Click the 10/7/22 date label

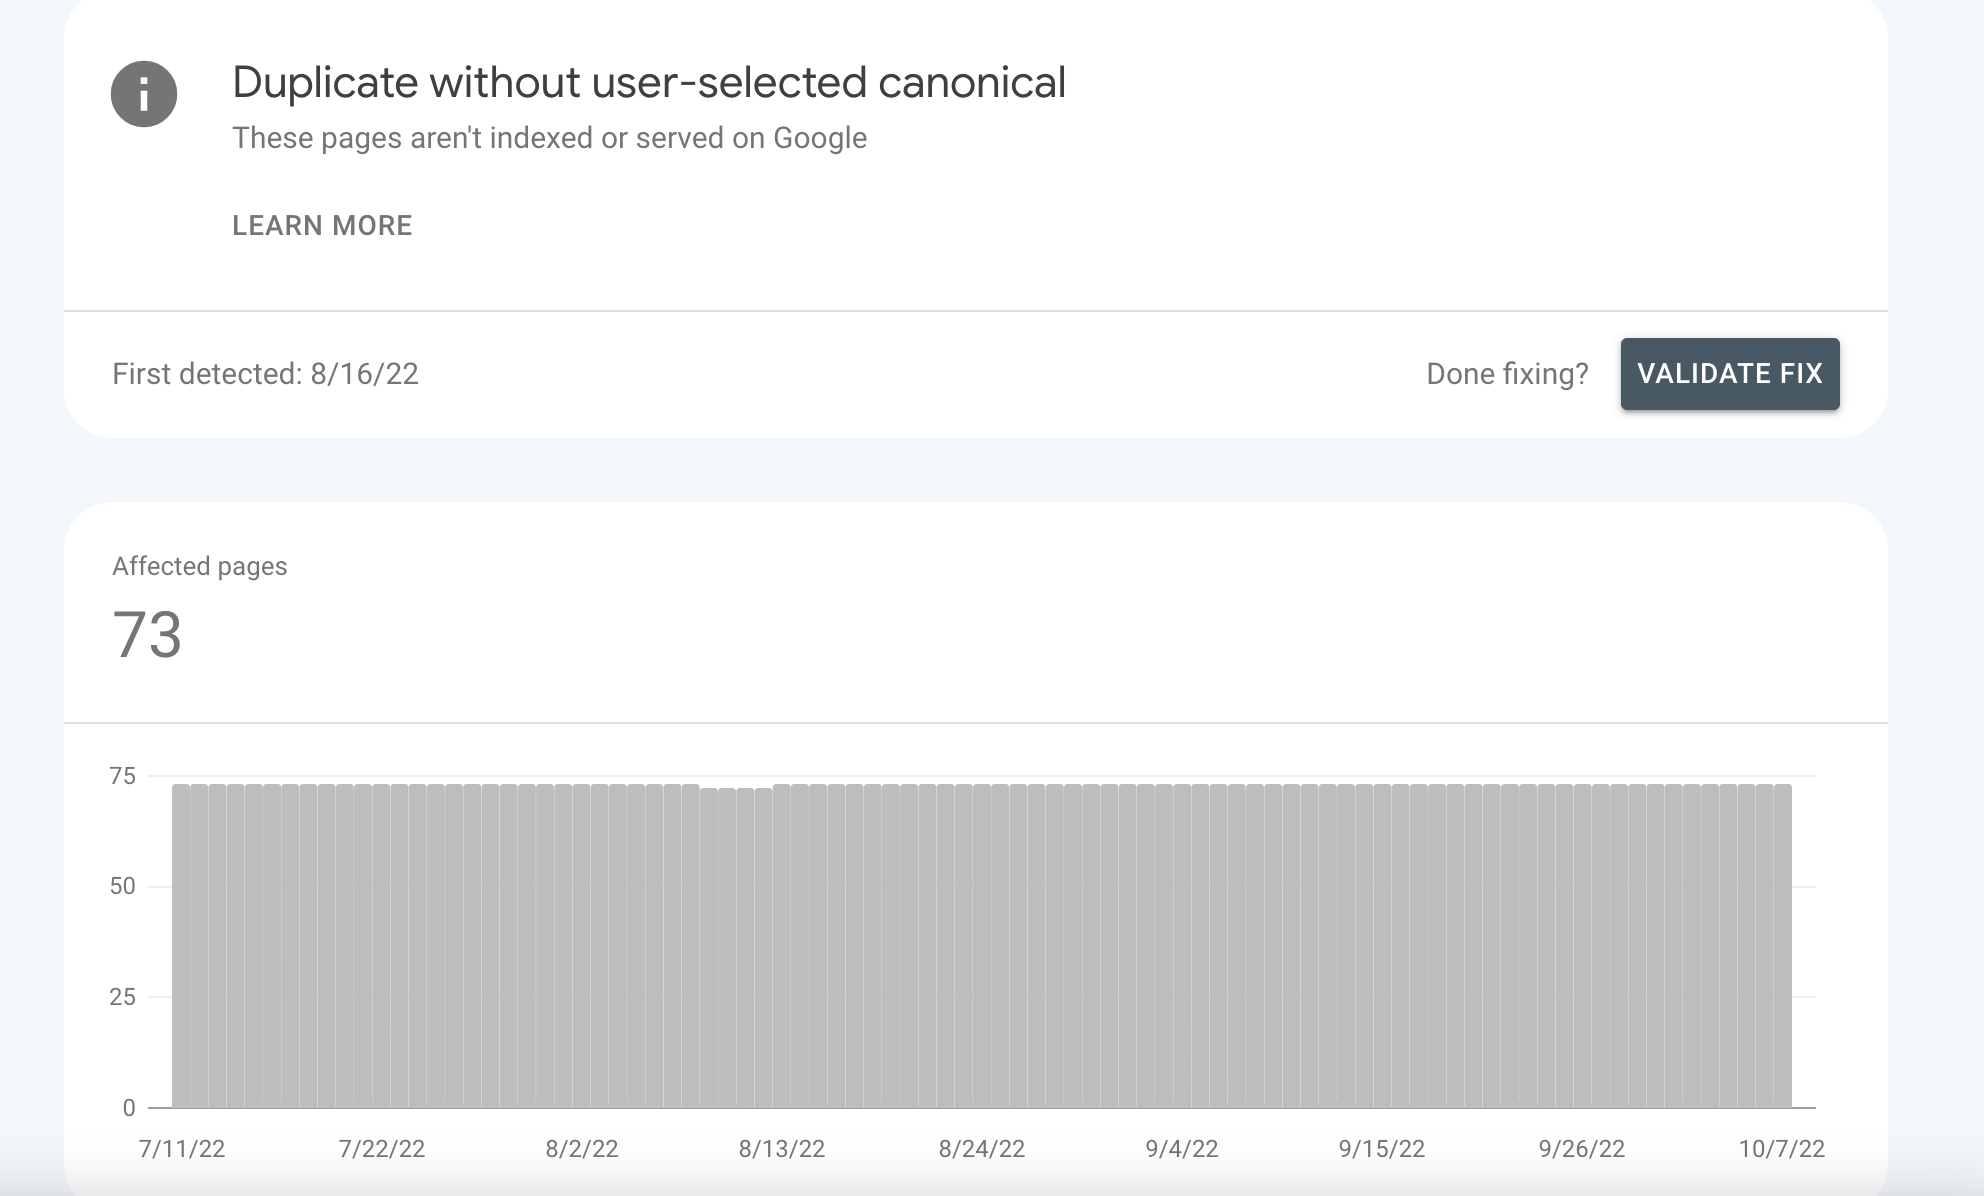[1782, 1149]
